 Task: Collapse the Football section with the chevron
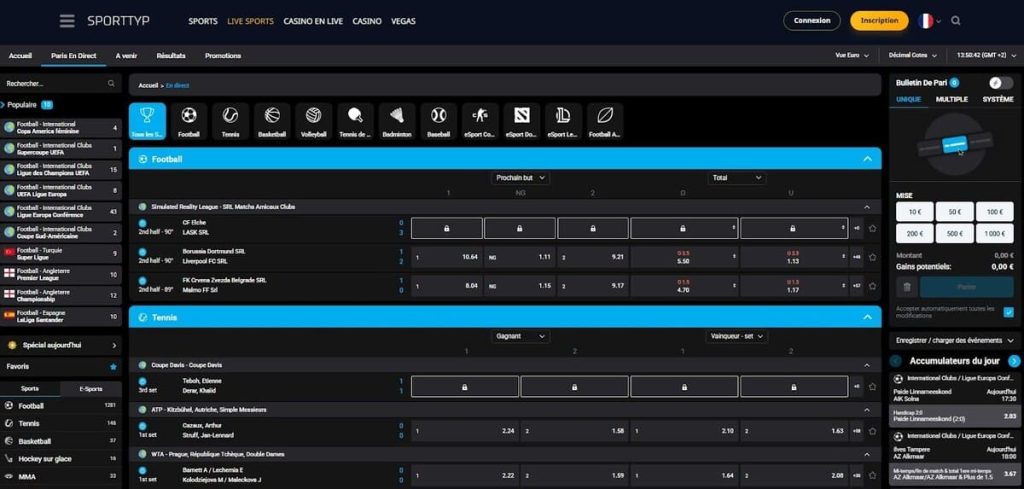point(867,159)
